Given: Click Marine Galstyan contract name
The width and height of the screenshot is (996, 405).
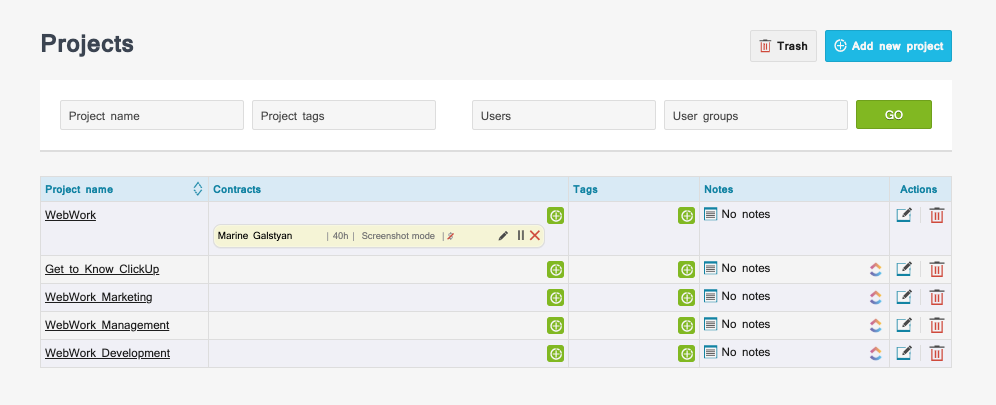Looking at the screenshot, I should pos(255,236).
